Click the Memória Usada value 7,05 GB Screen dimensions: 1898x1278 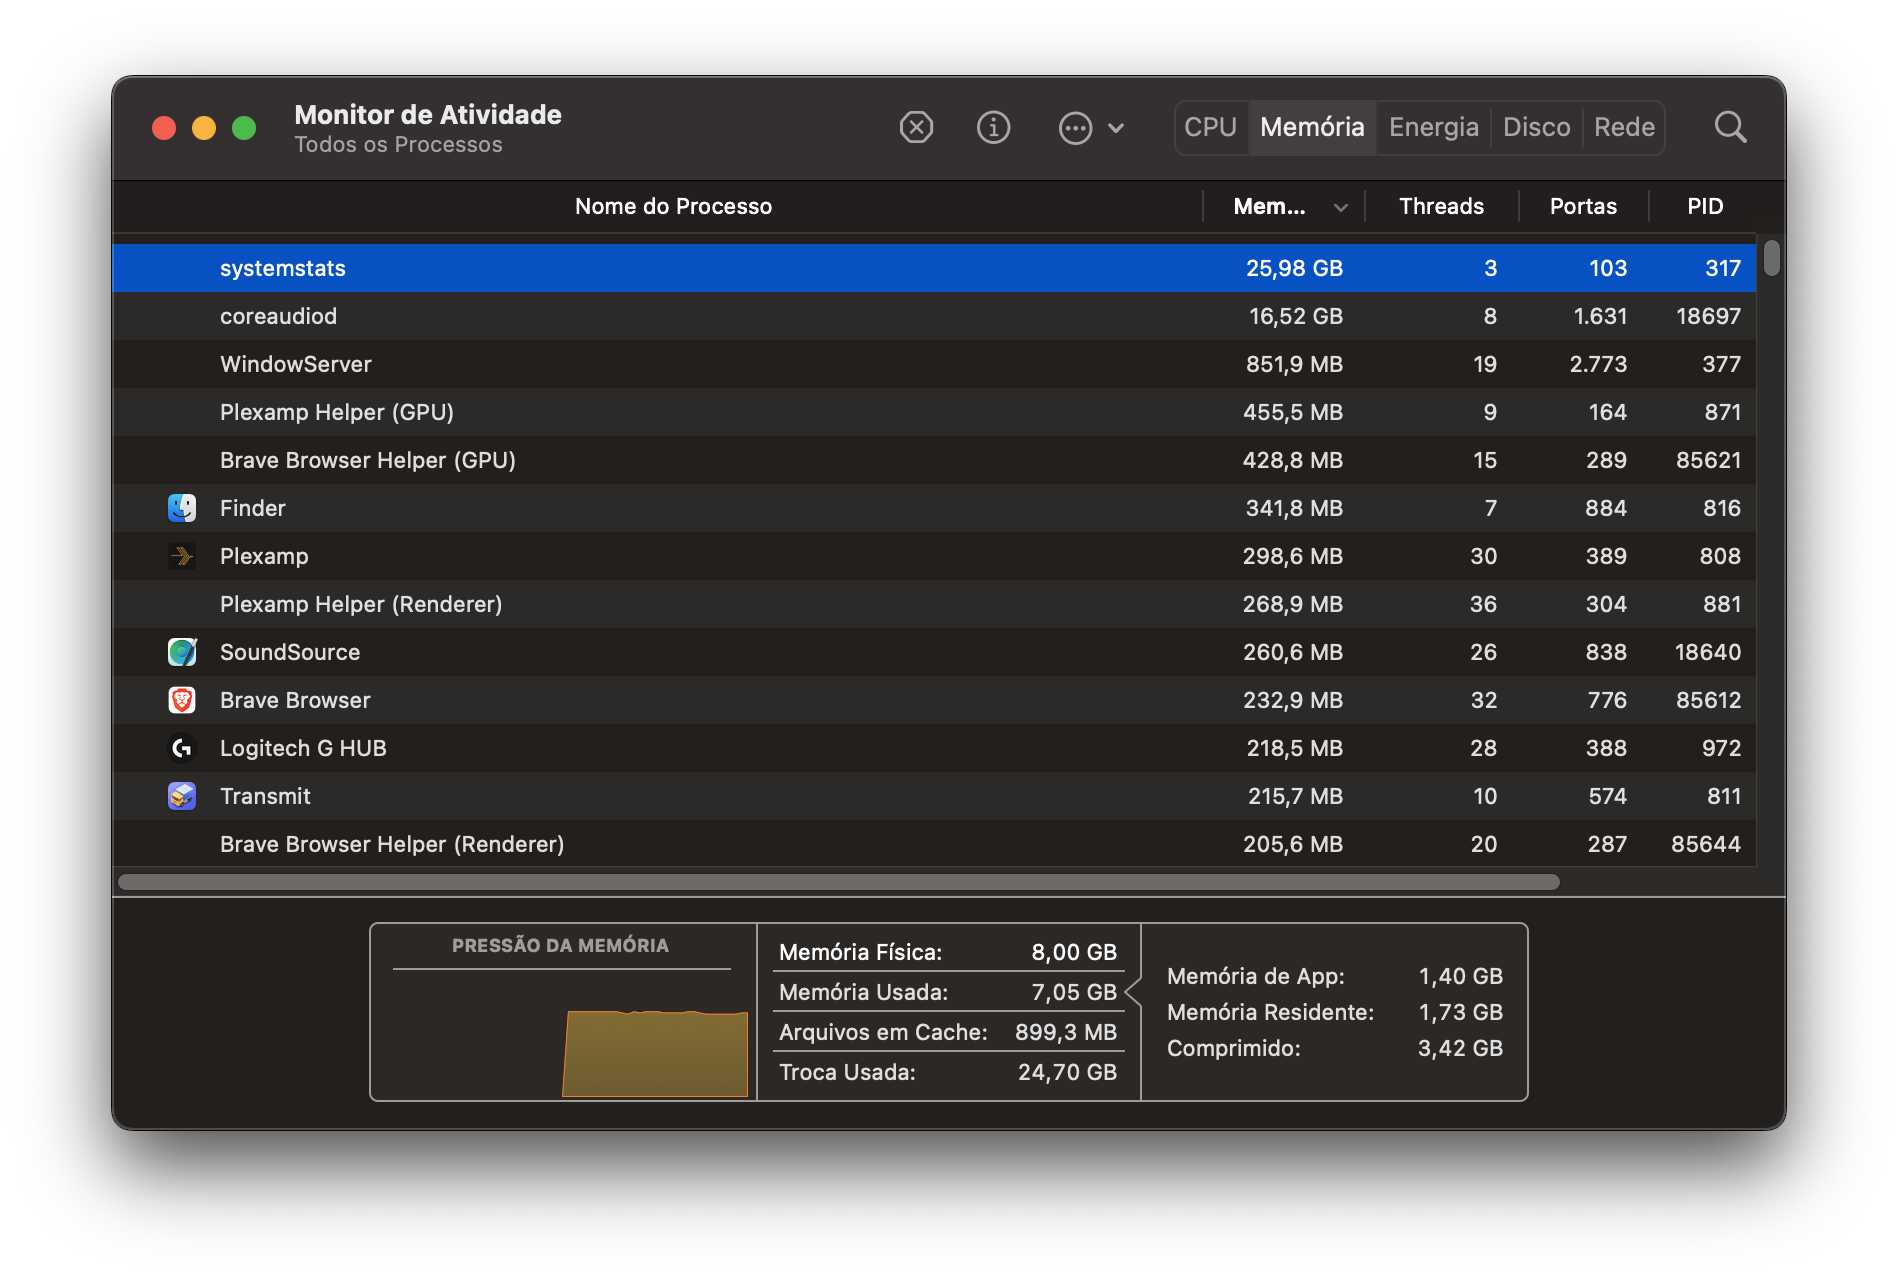click(x=1074, y=992)
